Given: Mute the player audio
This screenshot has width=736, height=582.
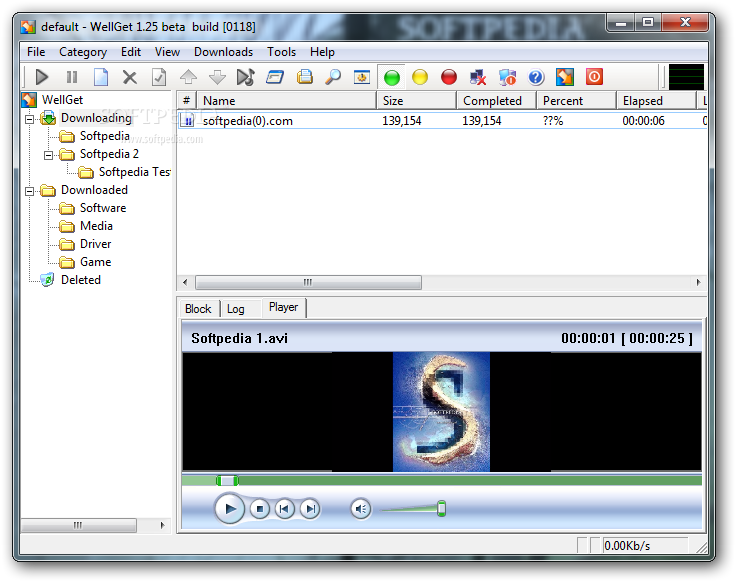Looking at the screenshot, I should 360,509.
